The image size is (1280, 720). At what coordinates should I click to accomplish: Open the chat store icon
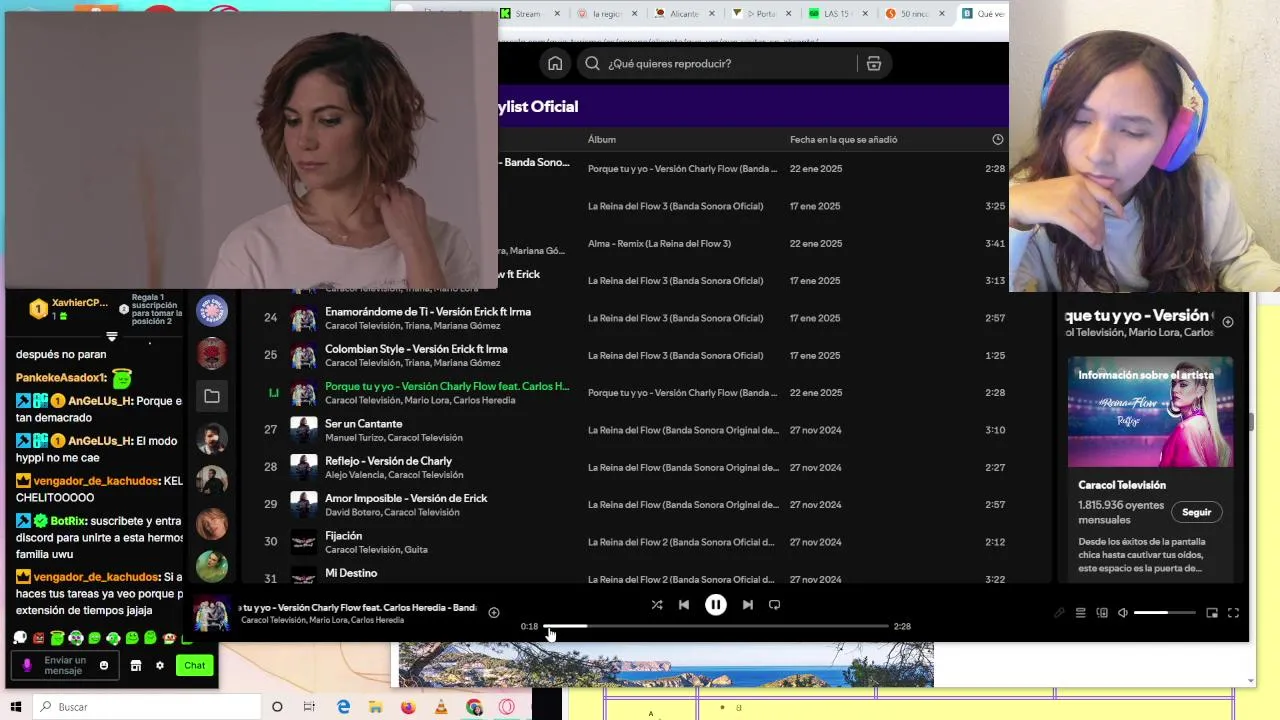click(136, 665)
